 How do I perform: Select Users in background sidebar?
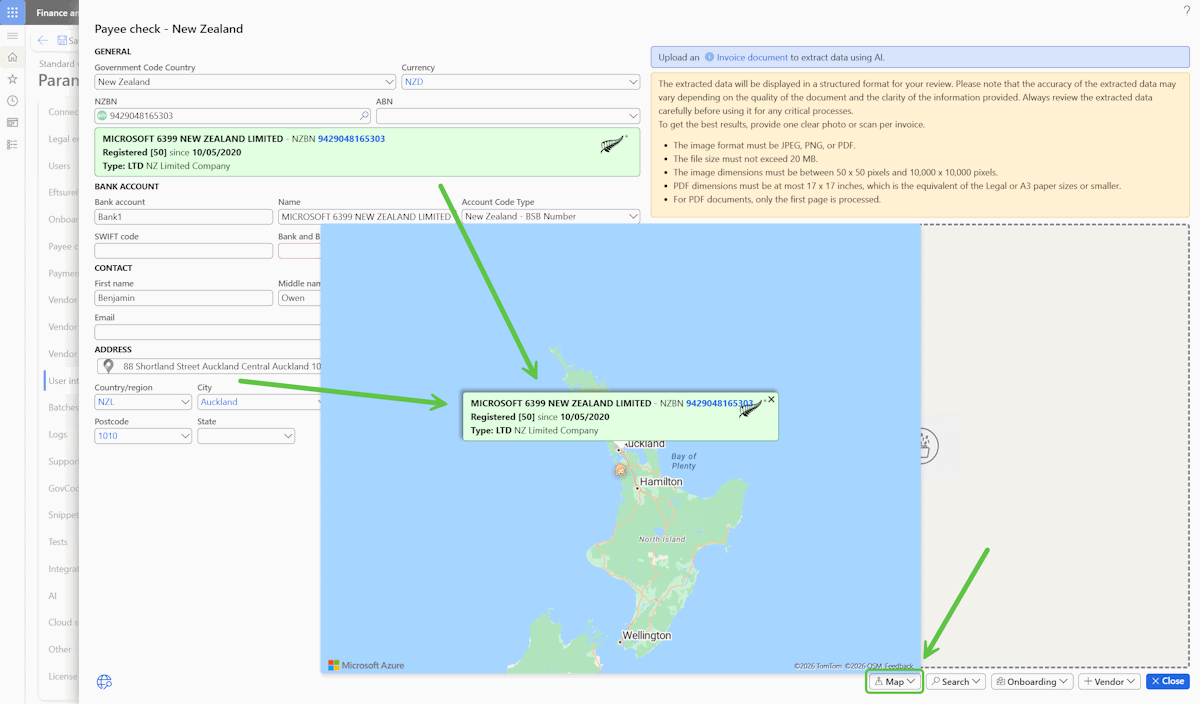click(60, 166)
